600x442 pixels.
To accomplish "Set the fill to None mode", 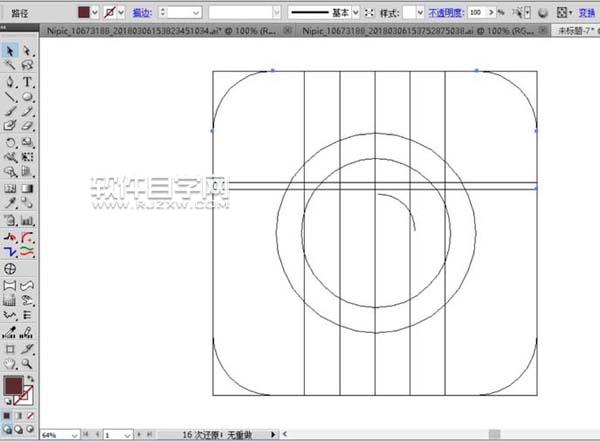I will click(31, 414).
